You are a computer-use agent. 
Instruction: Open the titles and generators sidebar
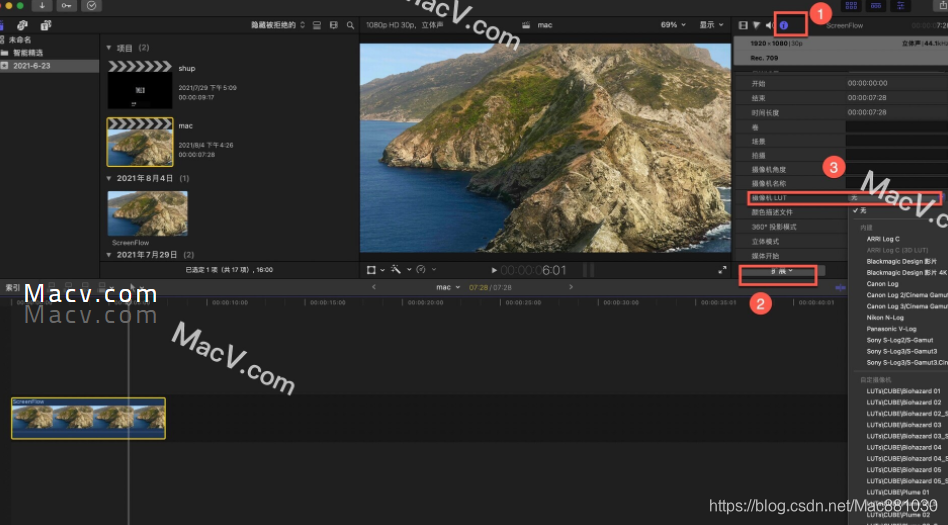45,25
